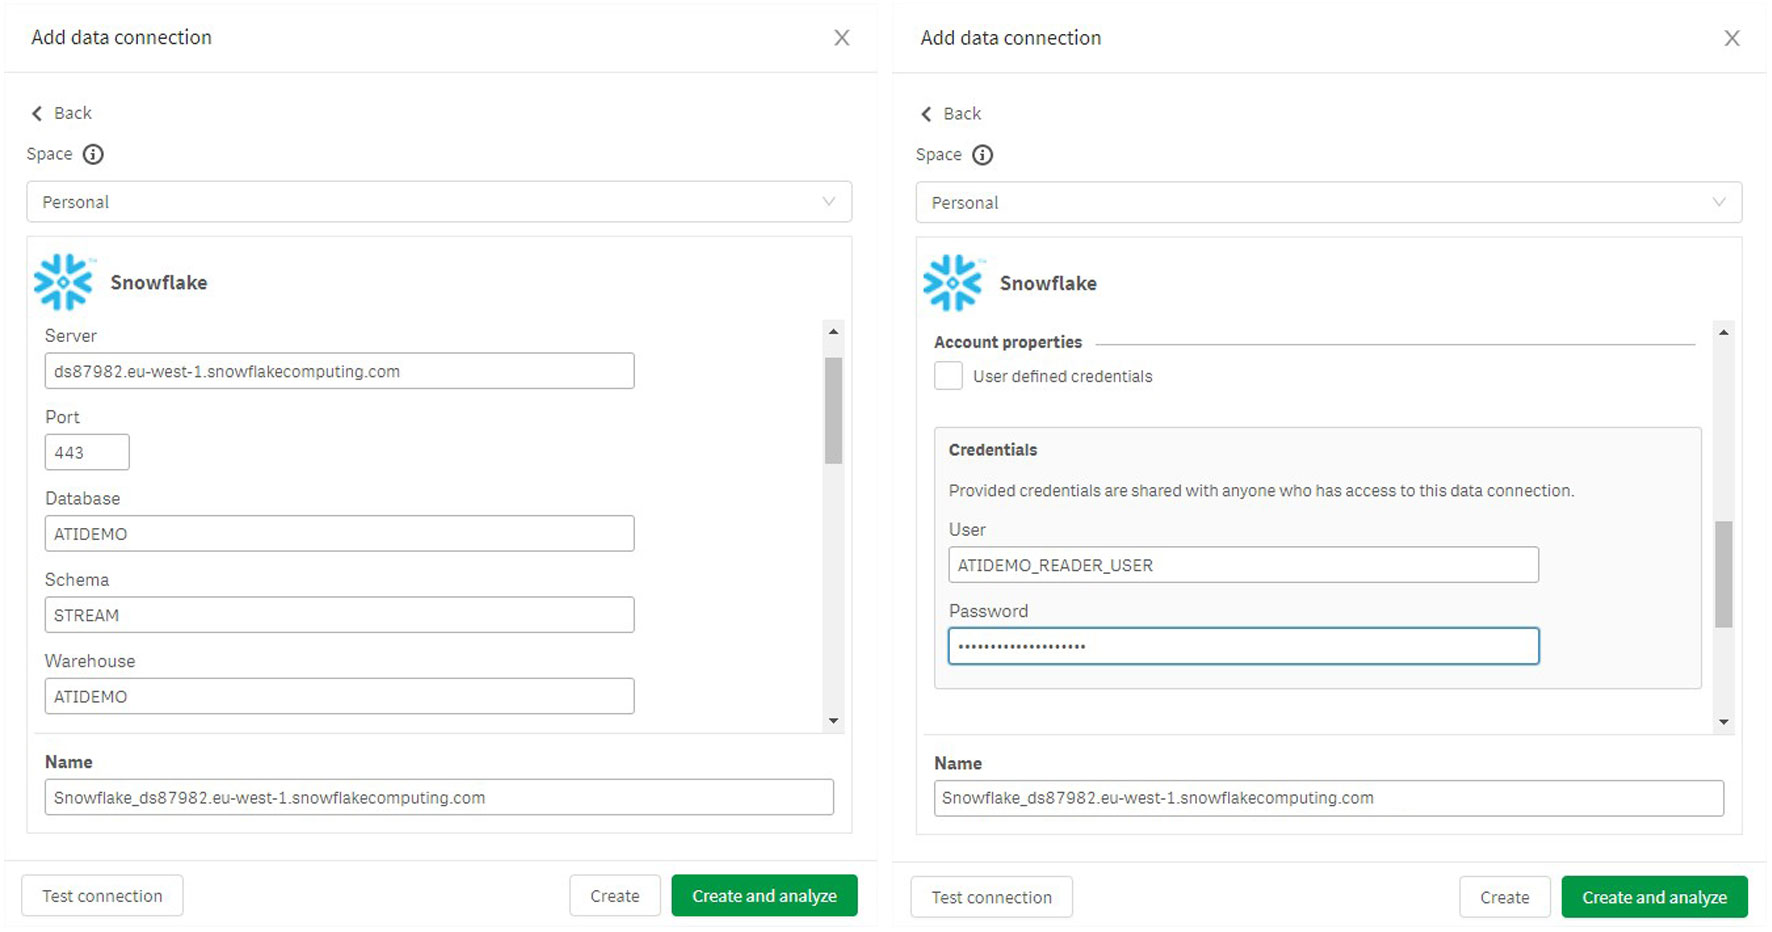Select the Port field containing 443
This screenshot has height=932, width=1772.
point(87,452)
